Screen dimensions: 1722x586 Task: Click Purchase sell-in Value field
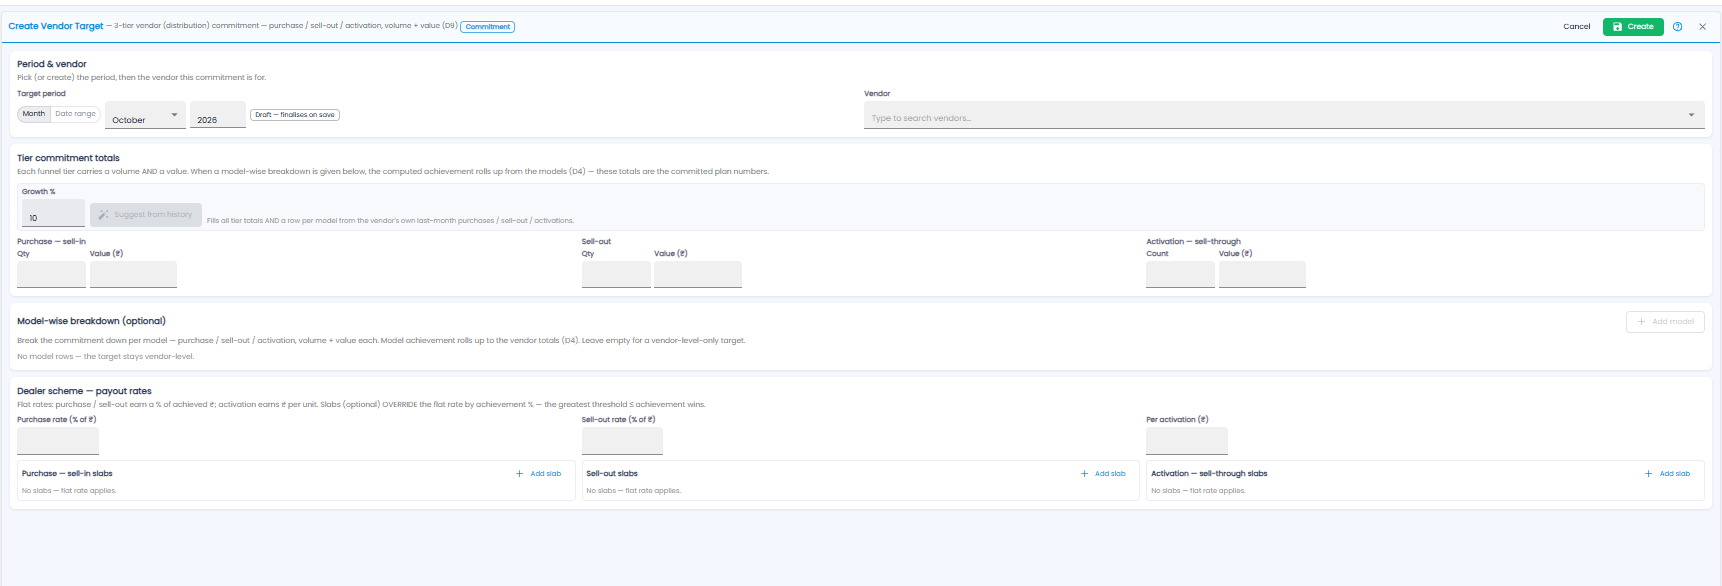coord(133,275)
